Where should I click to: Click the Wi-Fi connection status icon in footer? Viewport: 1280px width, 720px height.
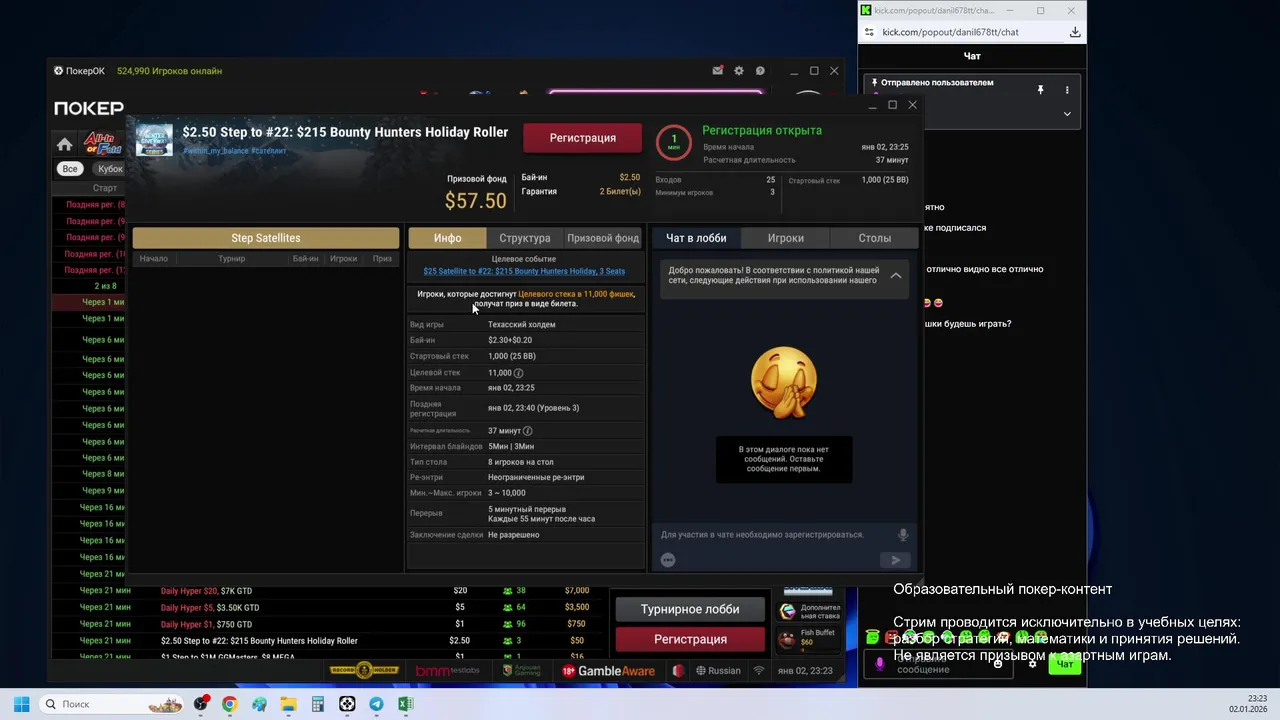759,671
